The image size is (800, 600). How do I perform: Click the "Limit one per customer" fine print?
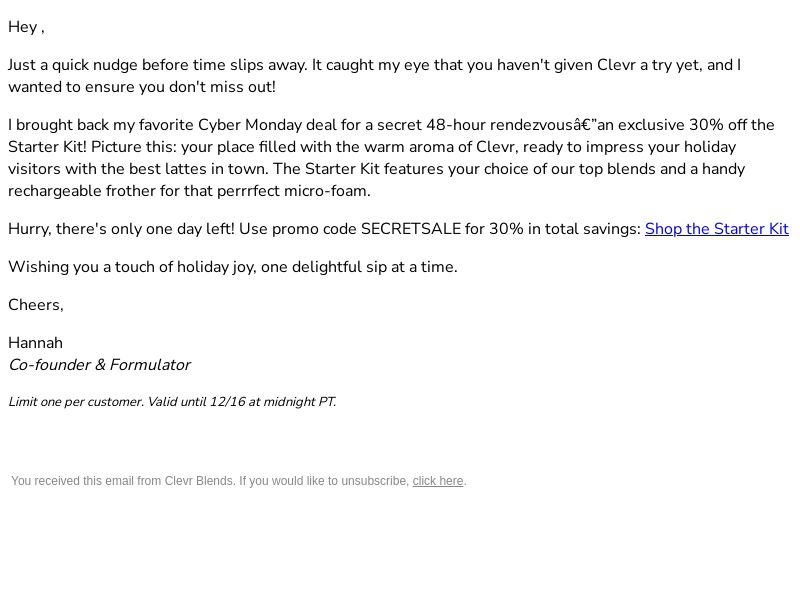click(x=76, y=402)
